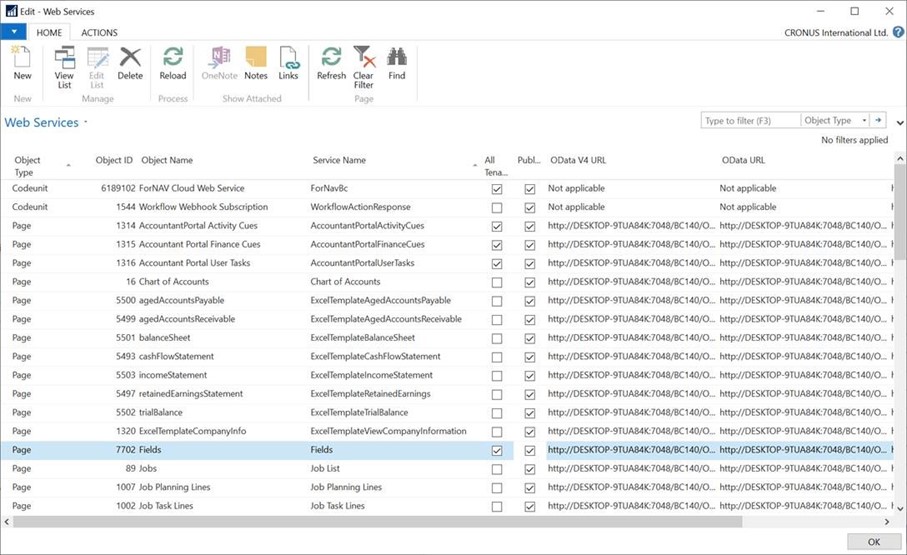This screenshot has width=907, height=555.
Task: Switch to the ACTIONS tab
Action: click(99, 32)
